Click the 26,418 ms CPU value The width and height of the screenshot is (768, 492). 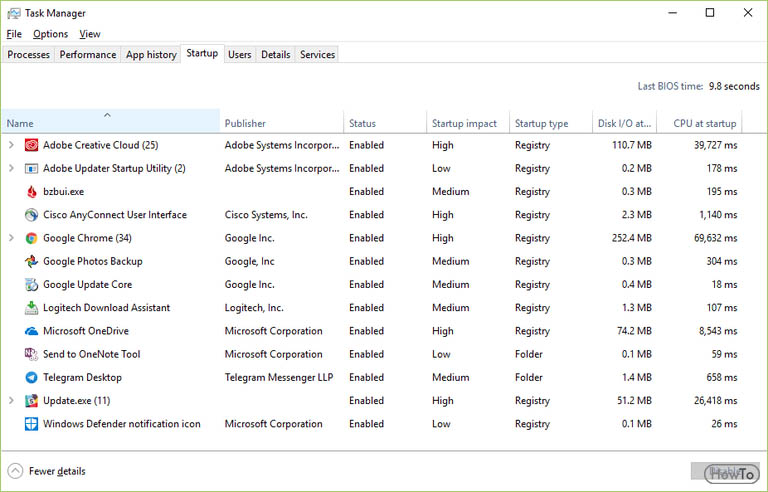[x=715, y=400]
